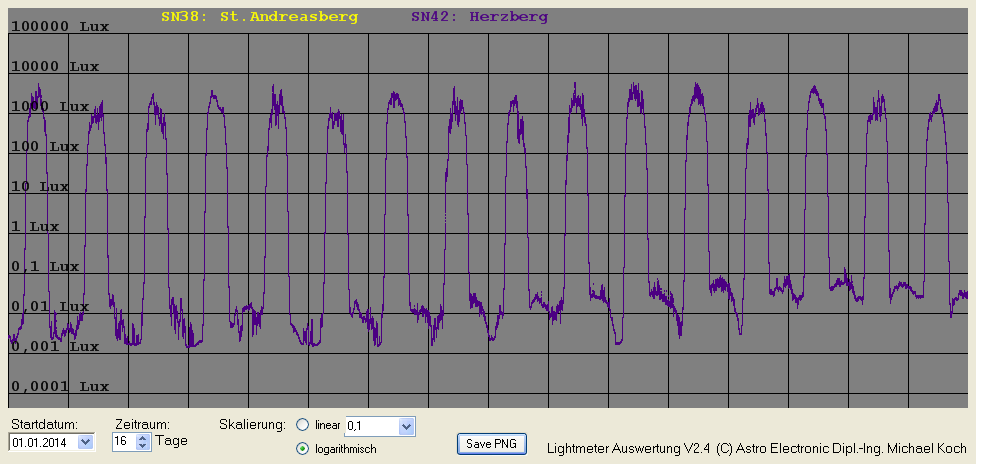981x476 pixels.
Task: Click the Save PNG button
Action: 492,443
